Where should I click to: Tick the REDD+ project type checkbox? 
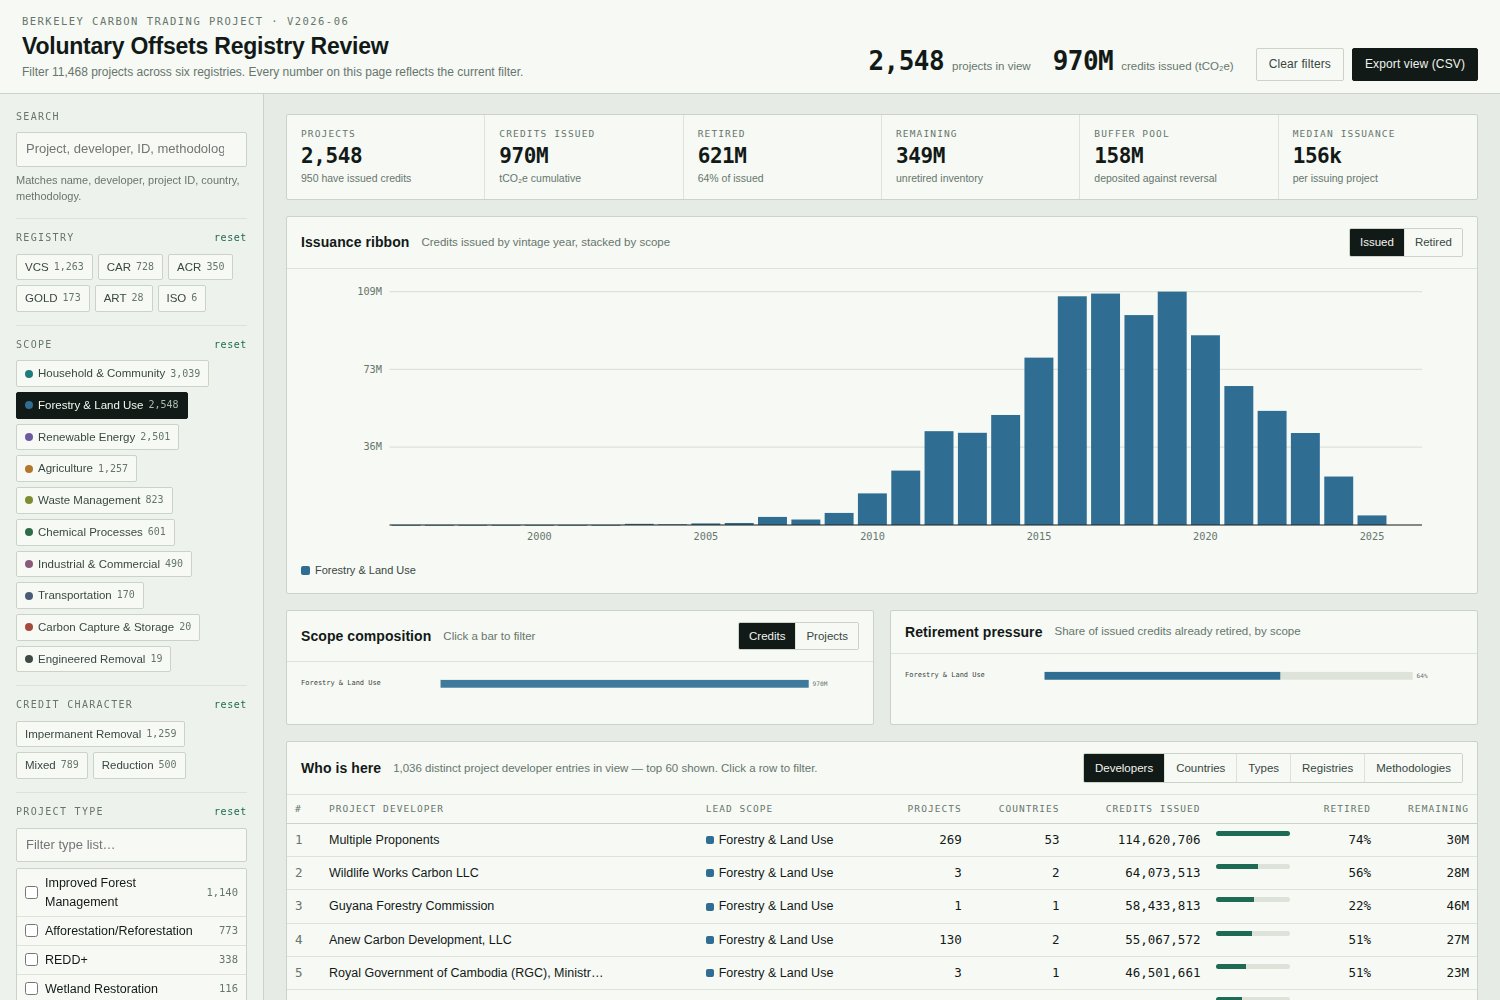tap(31, 959)
